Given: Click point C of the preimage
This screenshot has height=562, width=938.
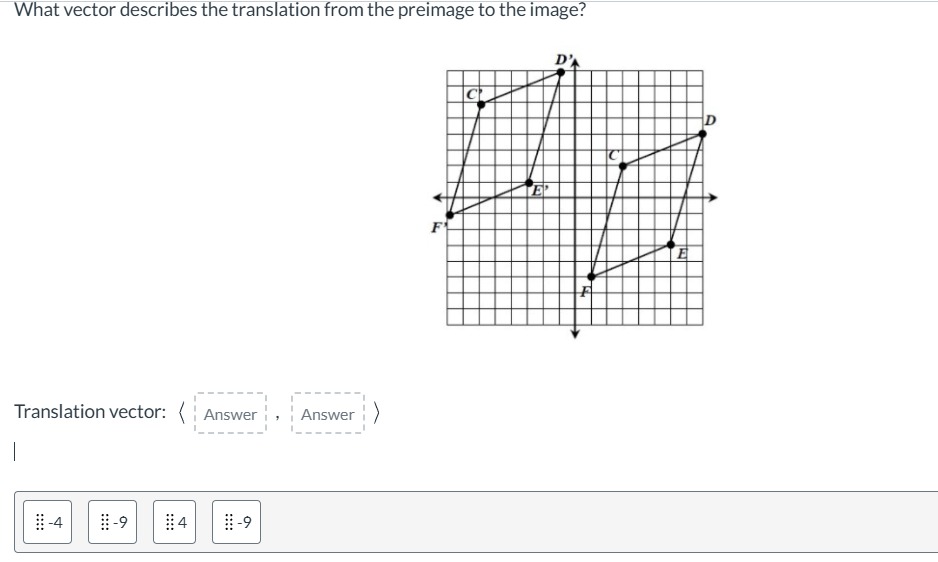Looking at the screenshot, I should coord(623,166).
